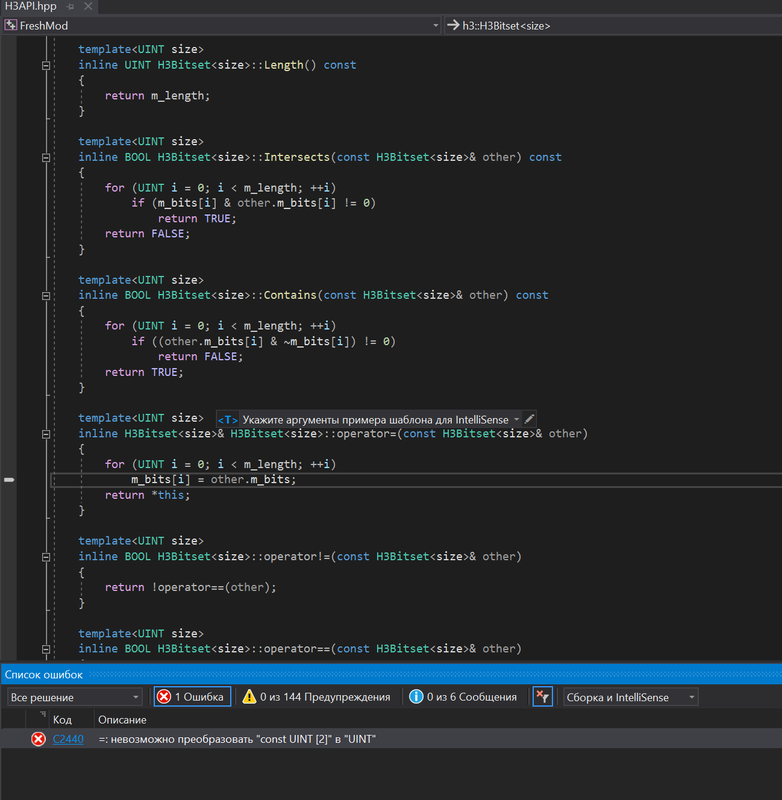
Task: Click the 'return TRUE;' line in Contains
Action: (144, 372)
